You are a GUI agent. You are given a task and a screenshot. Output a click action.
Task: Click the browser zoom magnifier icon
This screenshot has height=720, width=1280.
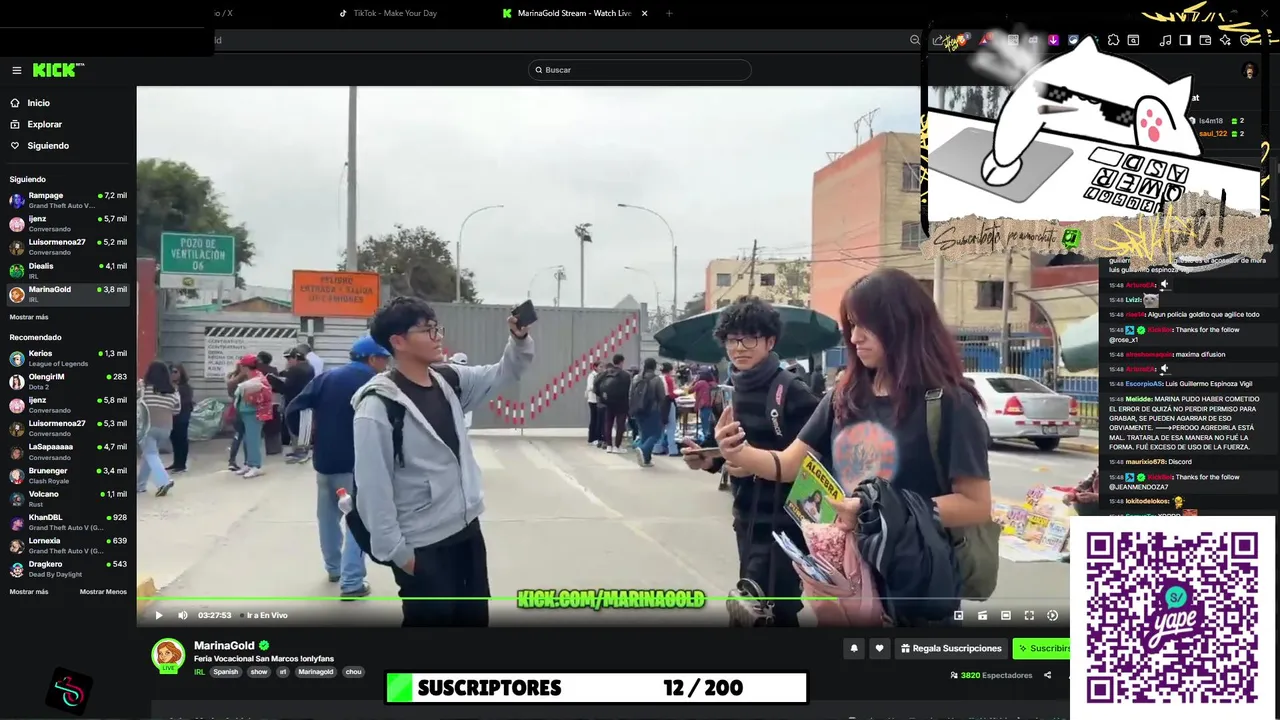point(914,40)
